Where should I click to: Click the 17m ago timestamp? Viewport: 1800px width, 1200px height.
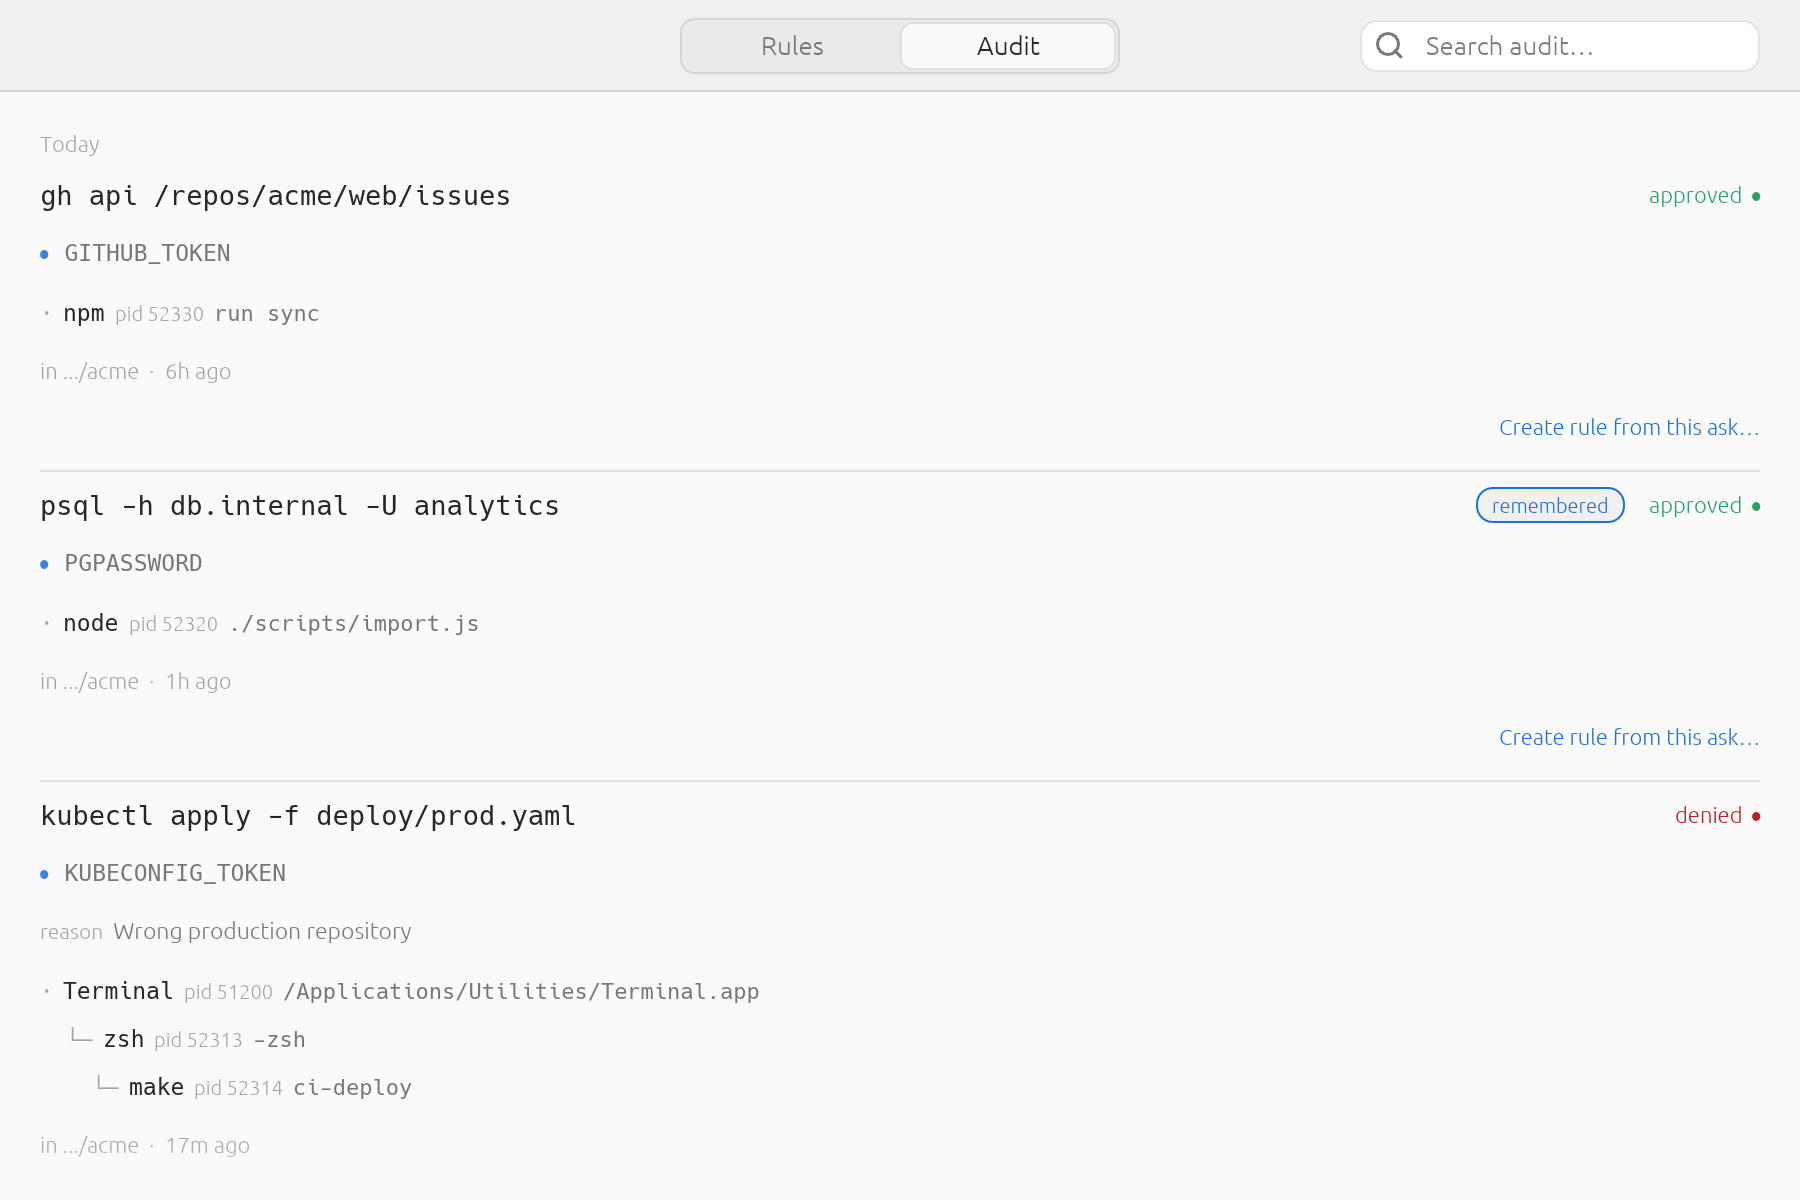208,1145
